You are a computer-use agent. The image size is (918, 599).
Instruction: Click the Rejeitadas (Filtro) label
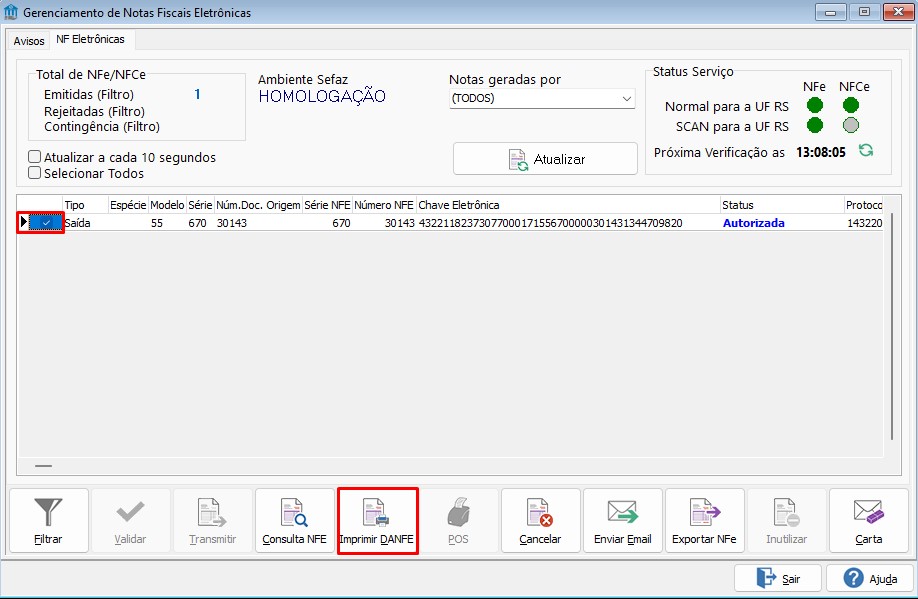[x=94, y=111]
